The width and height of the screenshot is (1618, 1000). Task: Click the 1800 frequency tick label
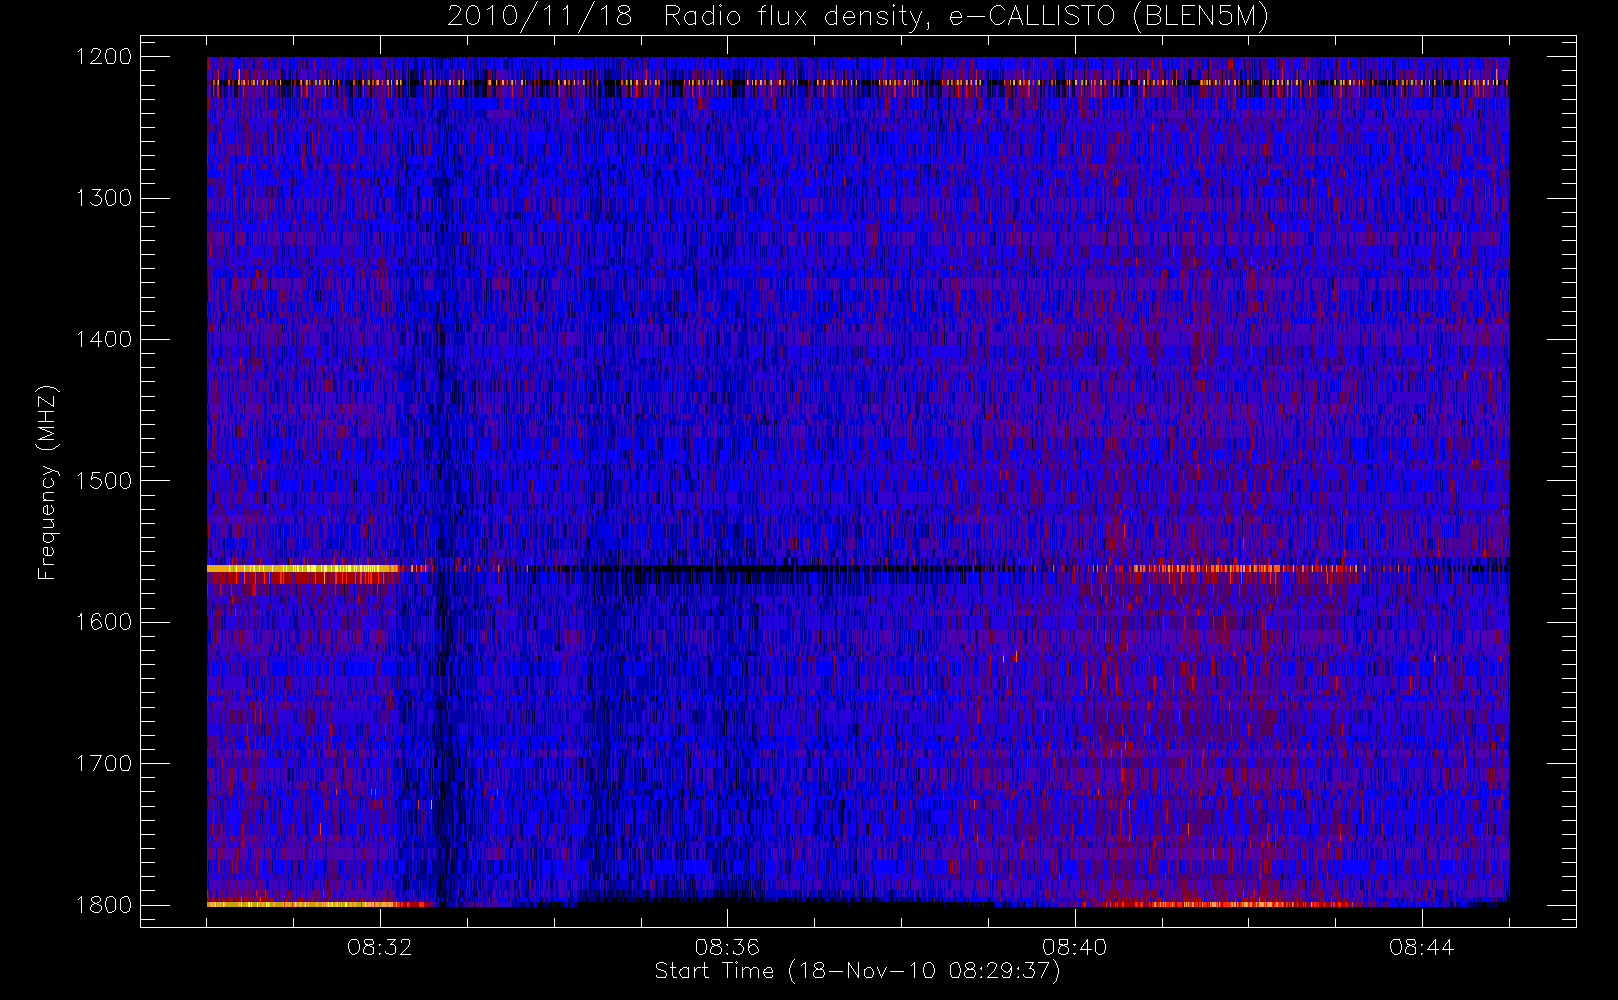click(104, 904)
